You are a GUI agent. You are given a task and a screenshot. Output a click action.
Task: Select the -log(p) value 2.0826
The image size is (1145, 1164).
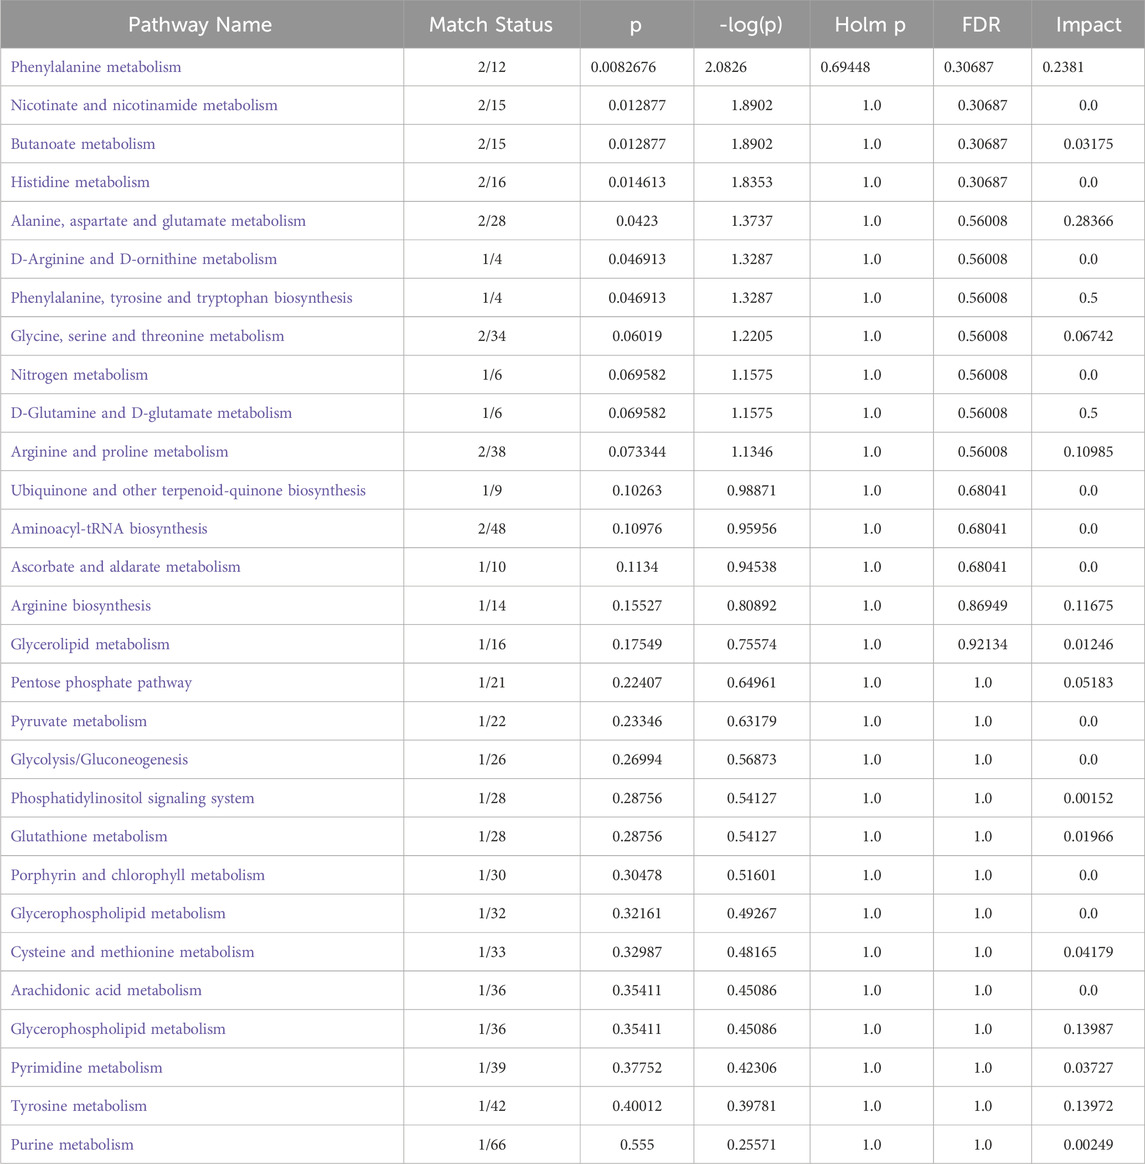click(725, 67)
